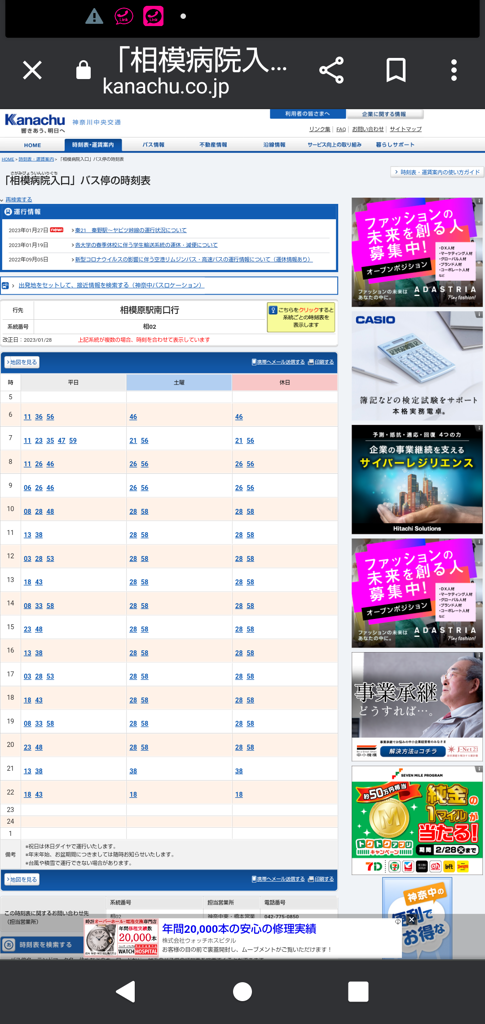This screenshot has height=1024, width=485.
Task: Bookmark this timetable page
Action: 396,70
